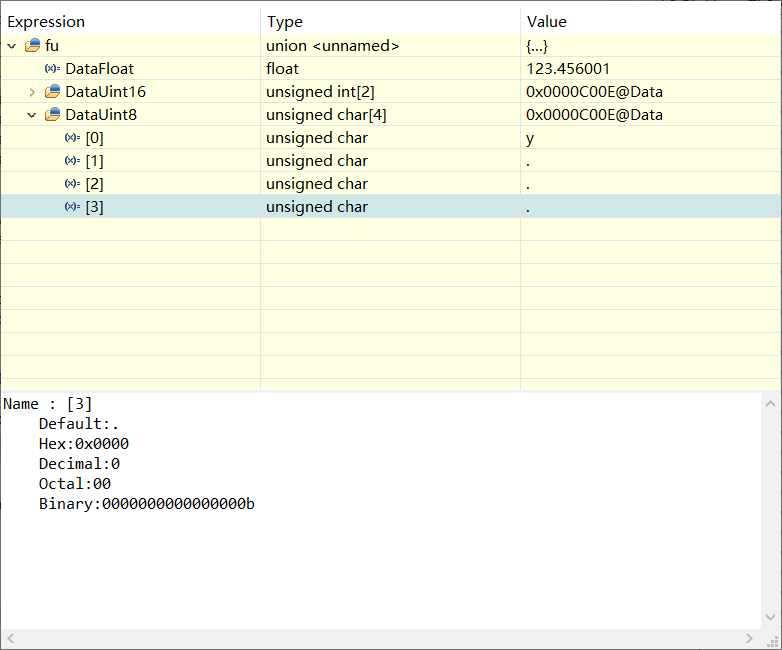This screenshot has height=650, width=782.
Task: Click the icon beside element [1]
Action: (72, 161)
